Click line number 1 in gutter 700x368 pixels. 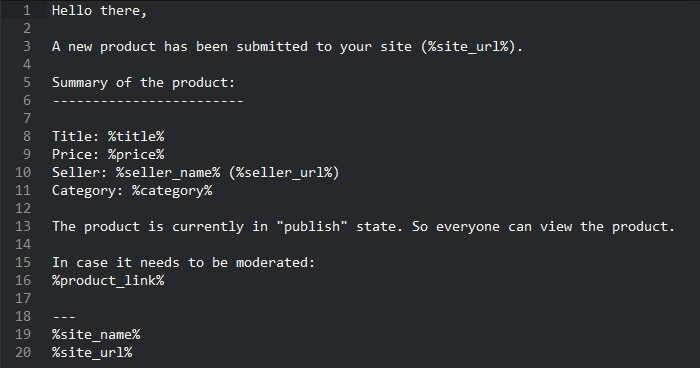26,10
